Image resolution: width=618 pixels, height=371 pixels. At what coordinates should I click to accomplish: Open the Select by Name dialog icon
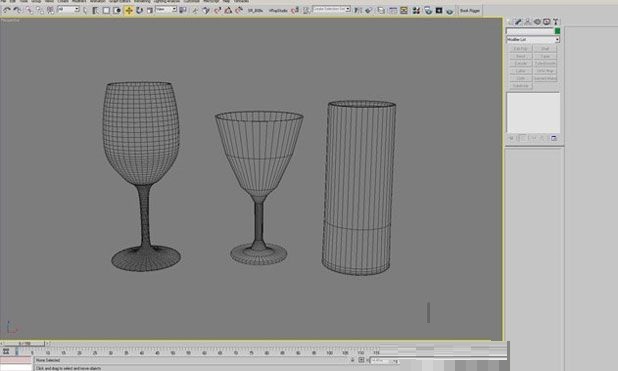pos(95,10)
